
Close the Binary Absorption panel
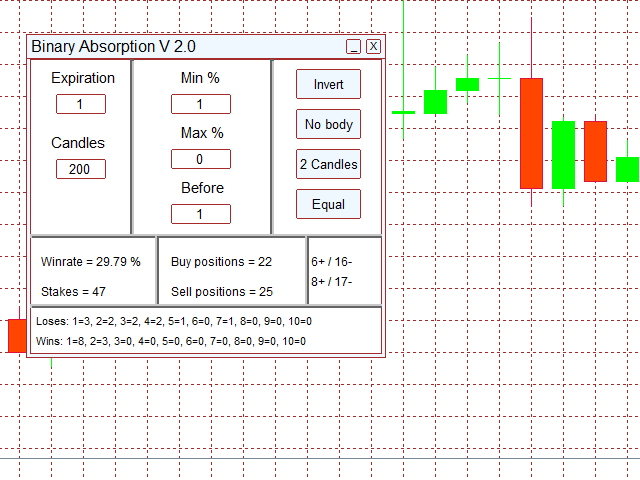pos(373,47)
